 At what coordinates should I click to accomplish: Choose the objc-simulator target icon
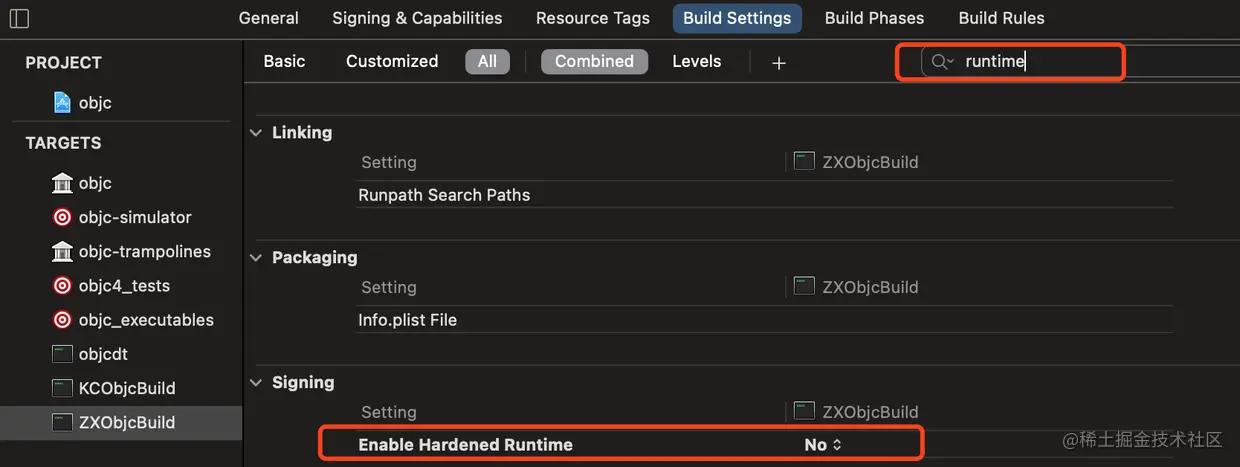(x=62, y=217)
